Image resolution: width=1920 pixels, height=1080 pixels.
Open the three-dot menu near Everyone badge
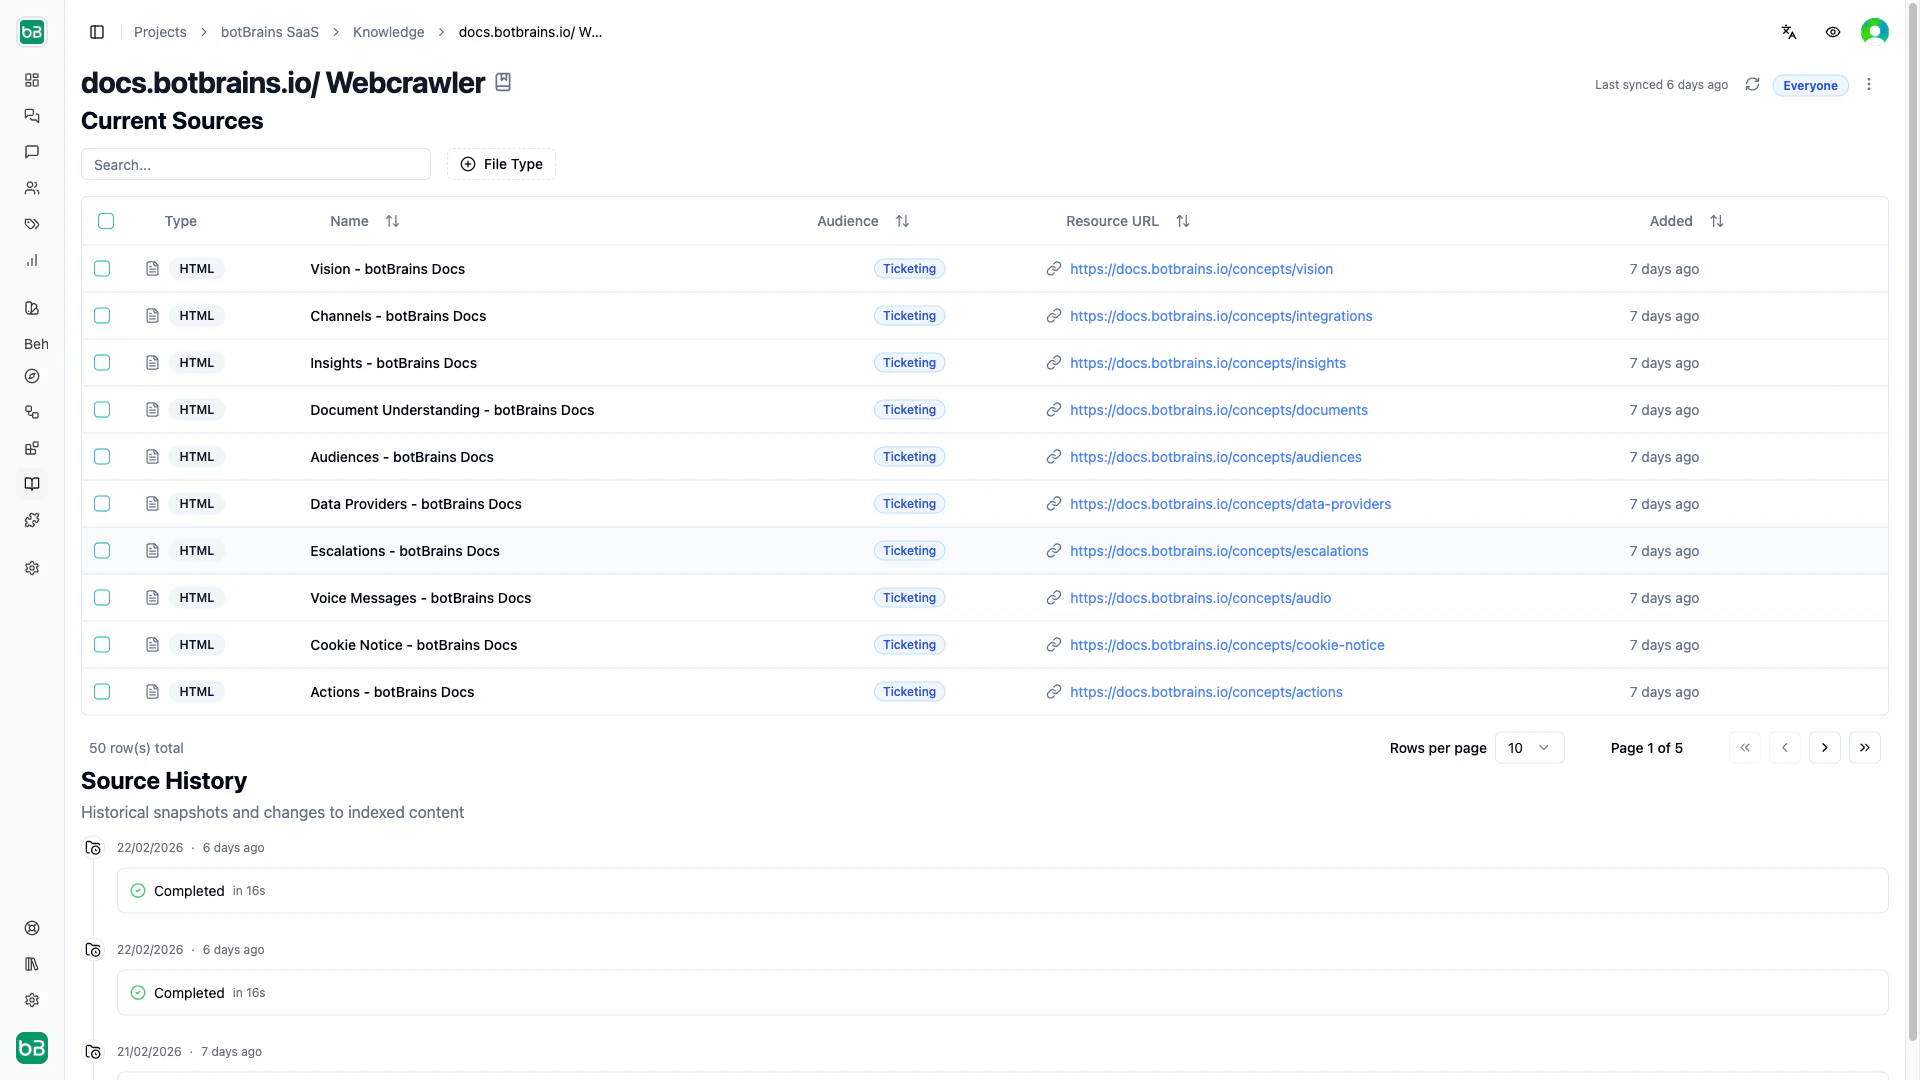tap(1869, 84)
